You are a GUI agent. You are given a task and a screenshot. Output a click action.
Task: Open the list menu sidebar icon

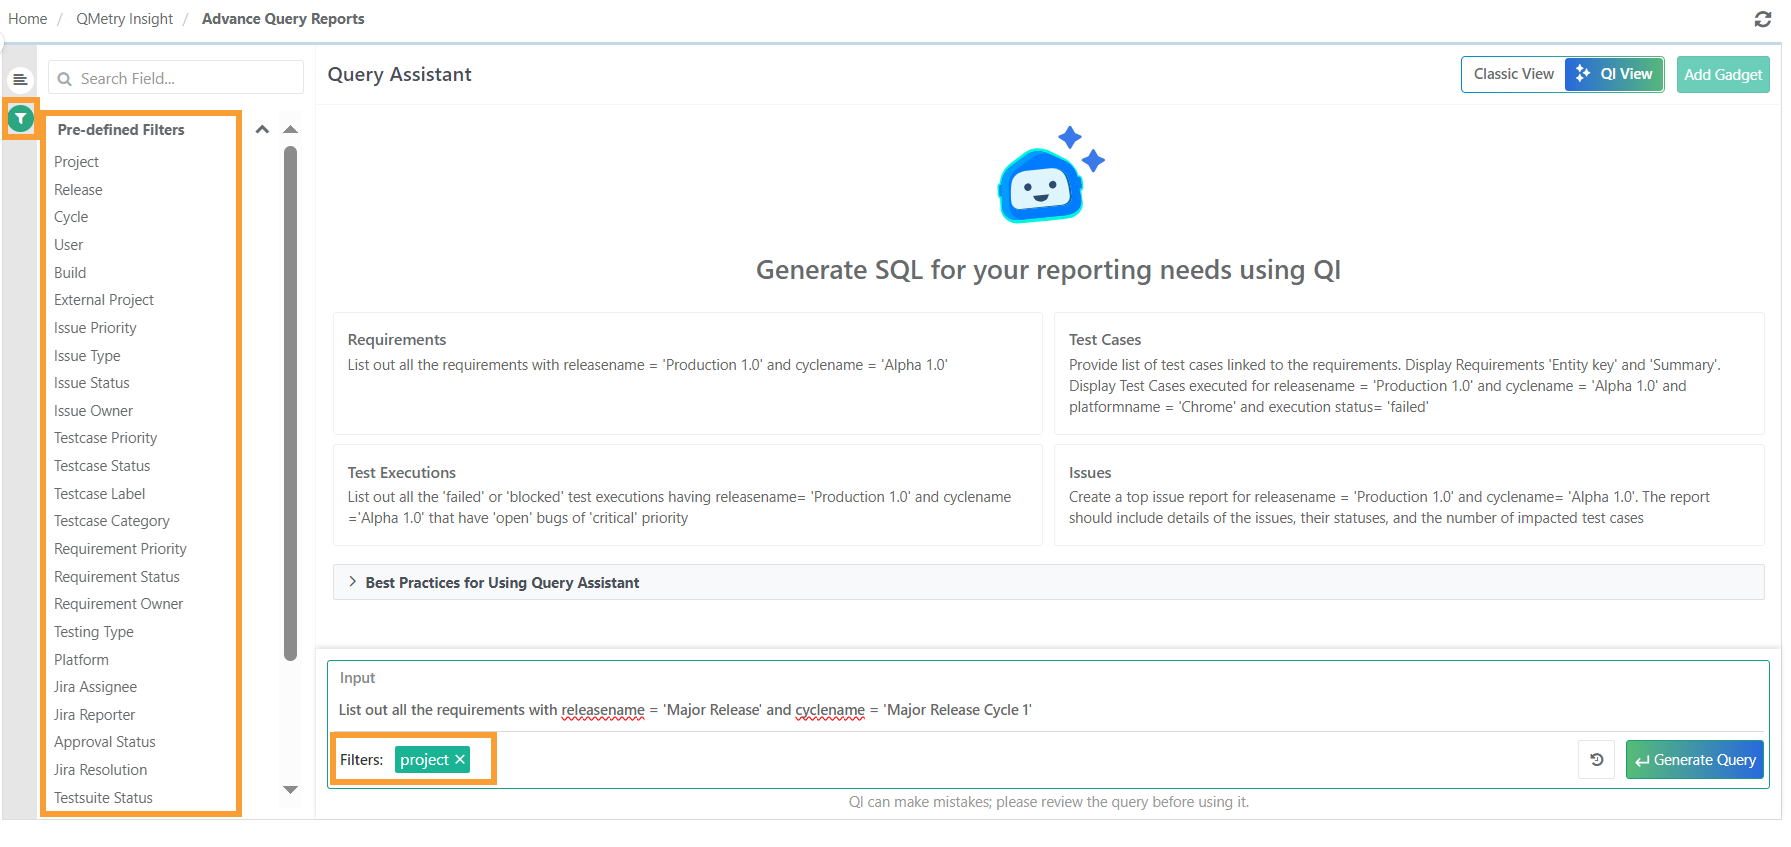click(x=20, y=79)
